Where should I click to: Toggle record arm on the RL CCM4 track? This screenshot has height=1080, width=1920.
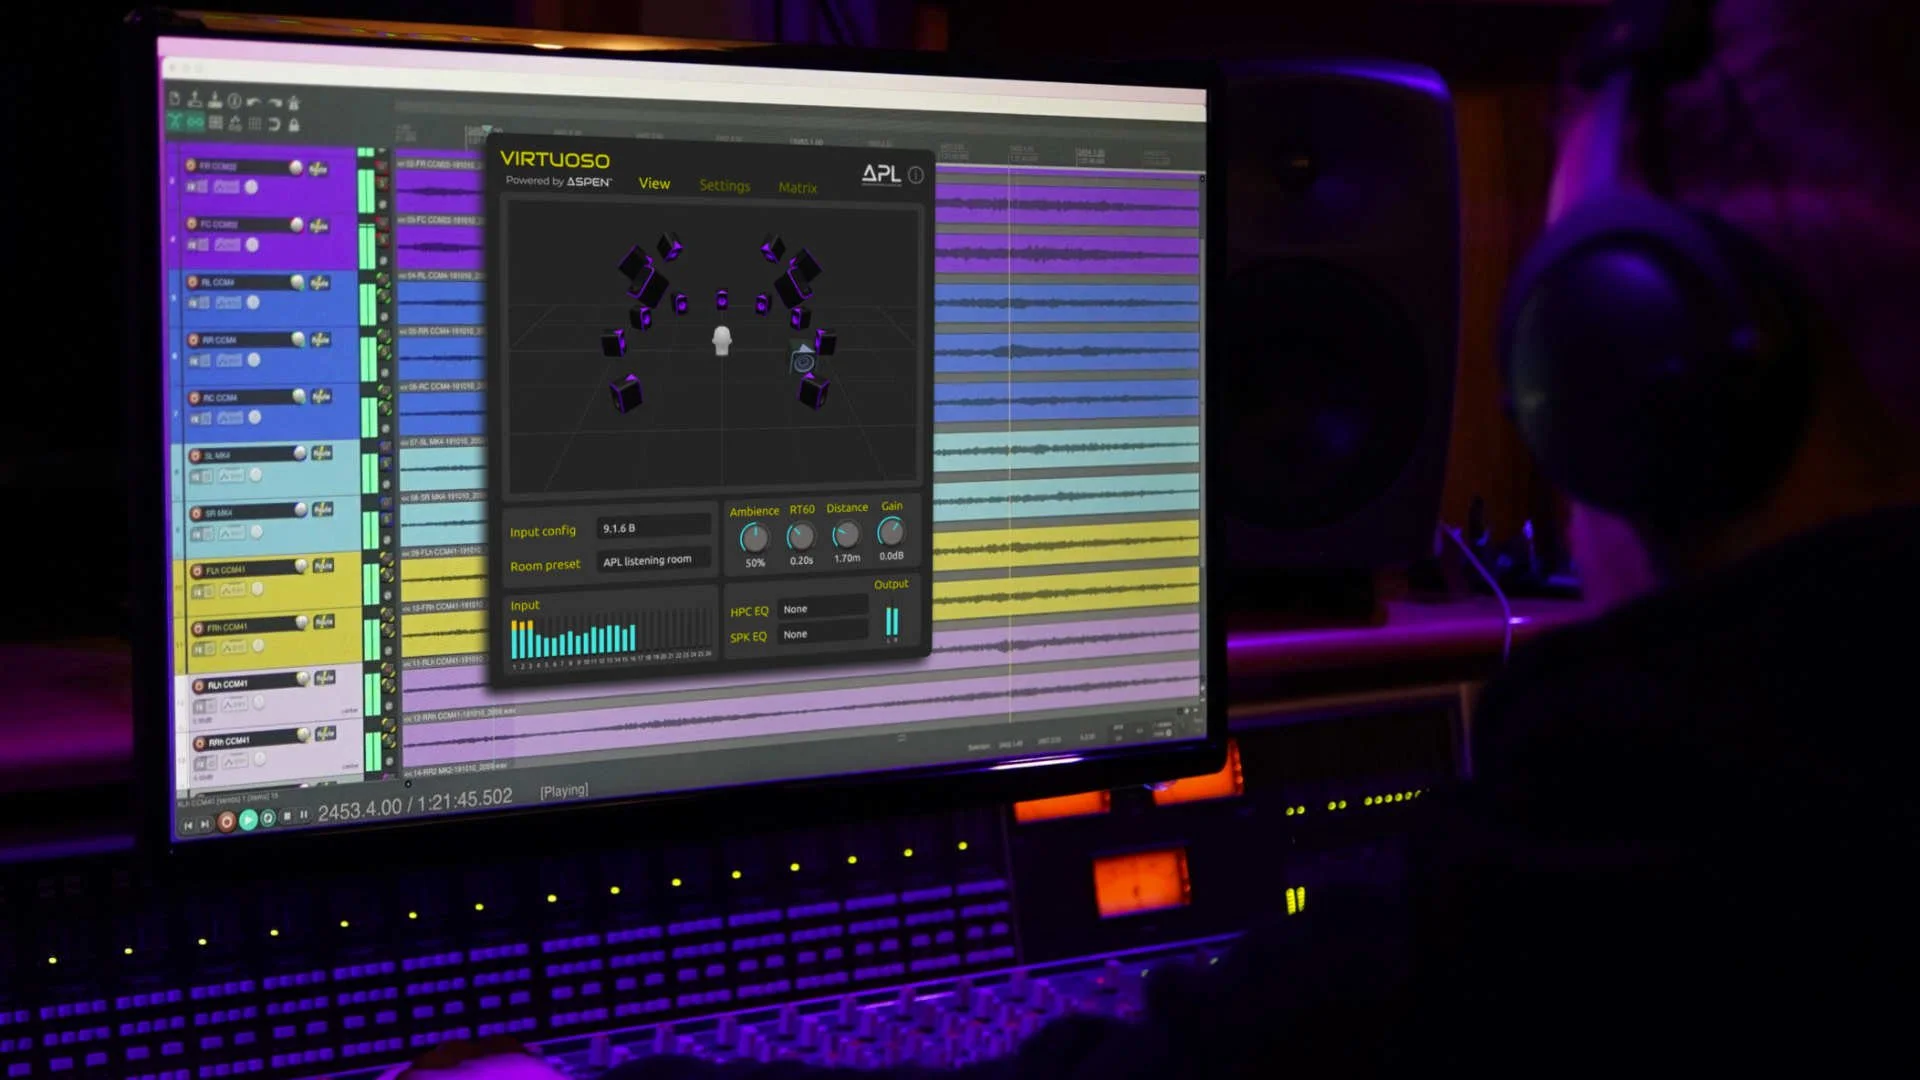[x=193, y=282]
